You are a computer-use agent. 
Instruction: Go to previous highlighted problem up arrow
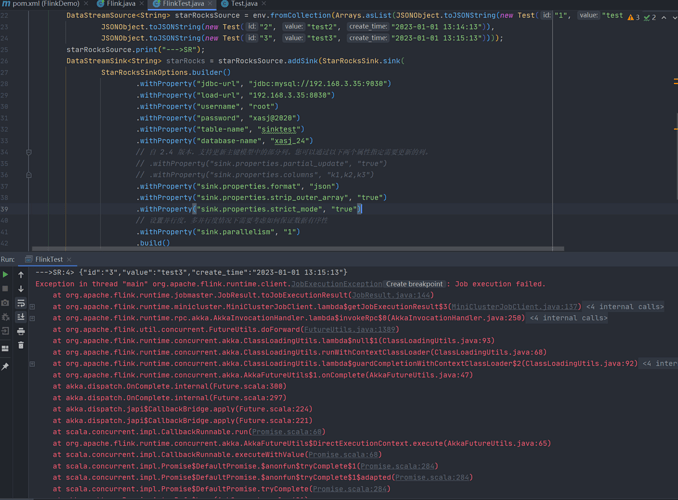tap(664, 17)
